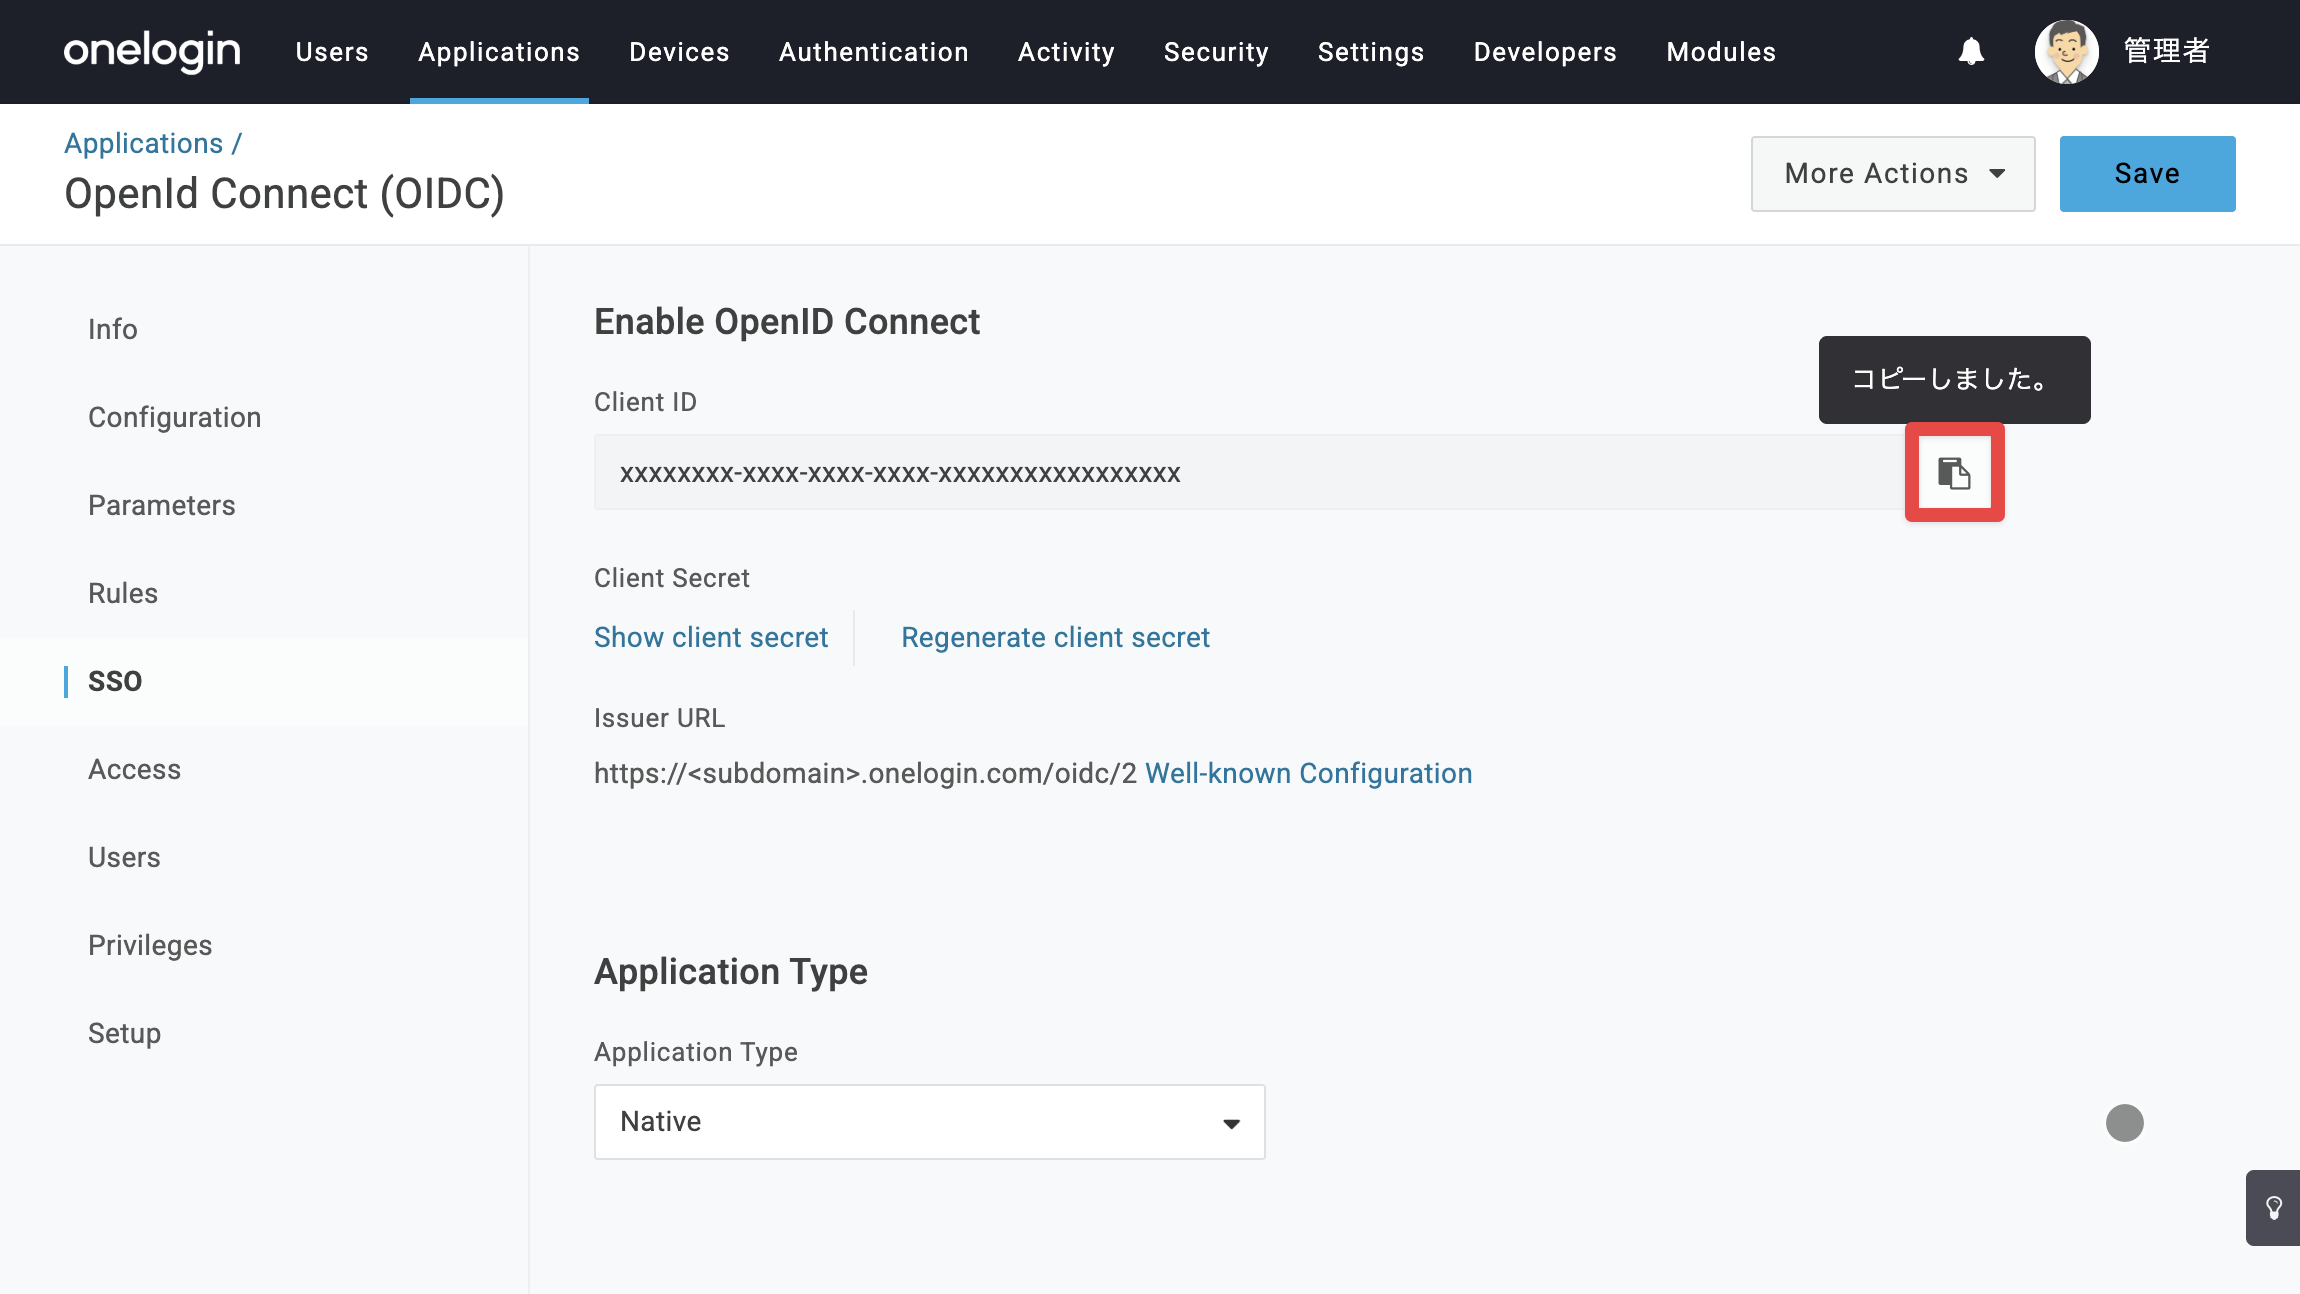Open the Security menu
The width and height of the screenshot is (2300, 1294).
pos(1216,52)
